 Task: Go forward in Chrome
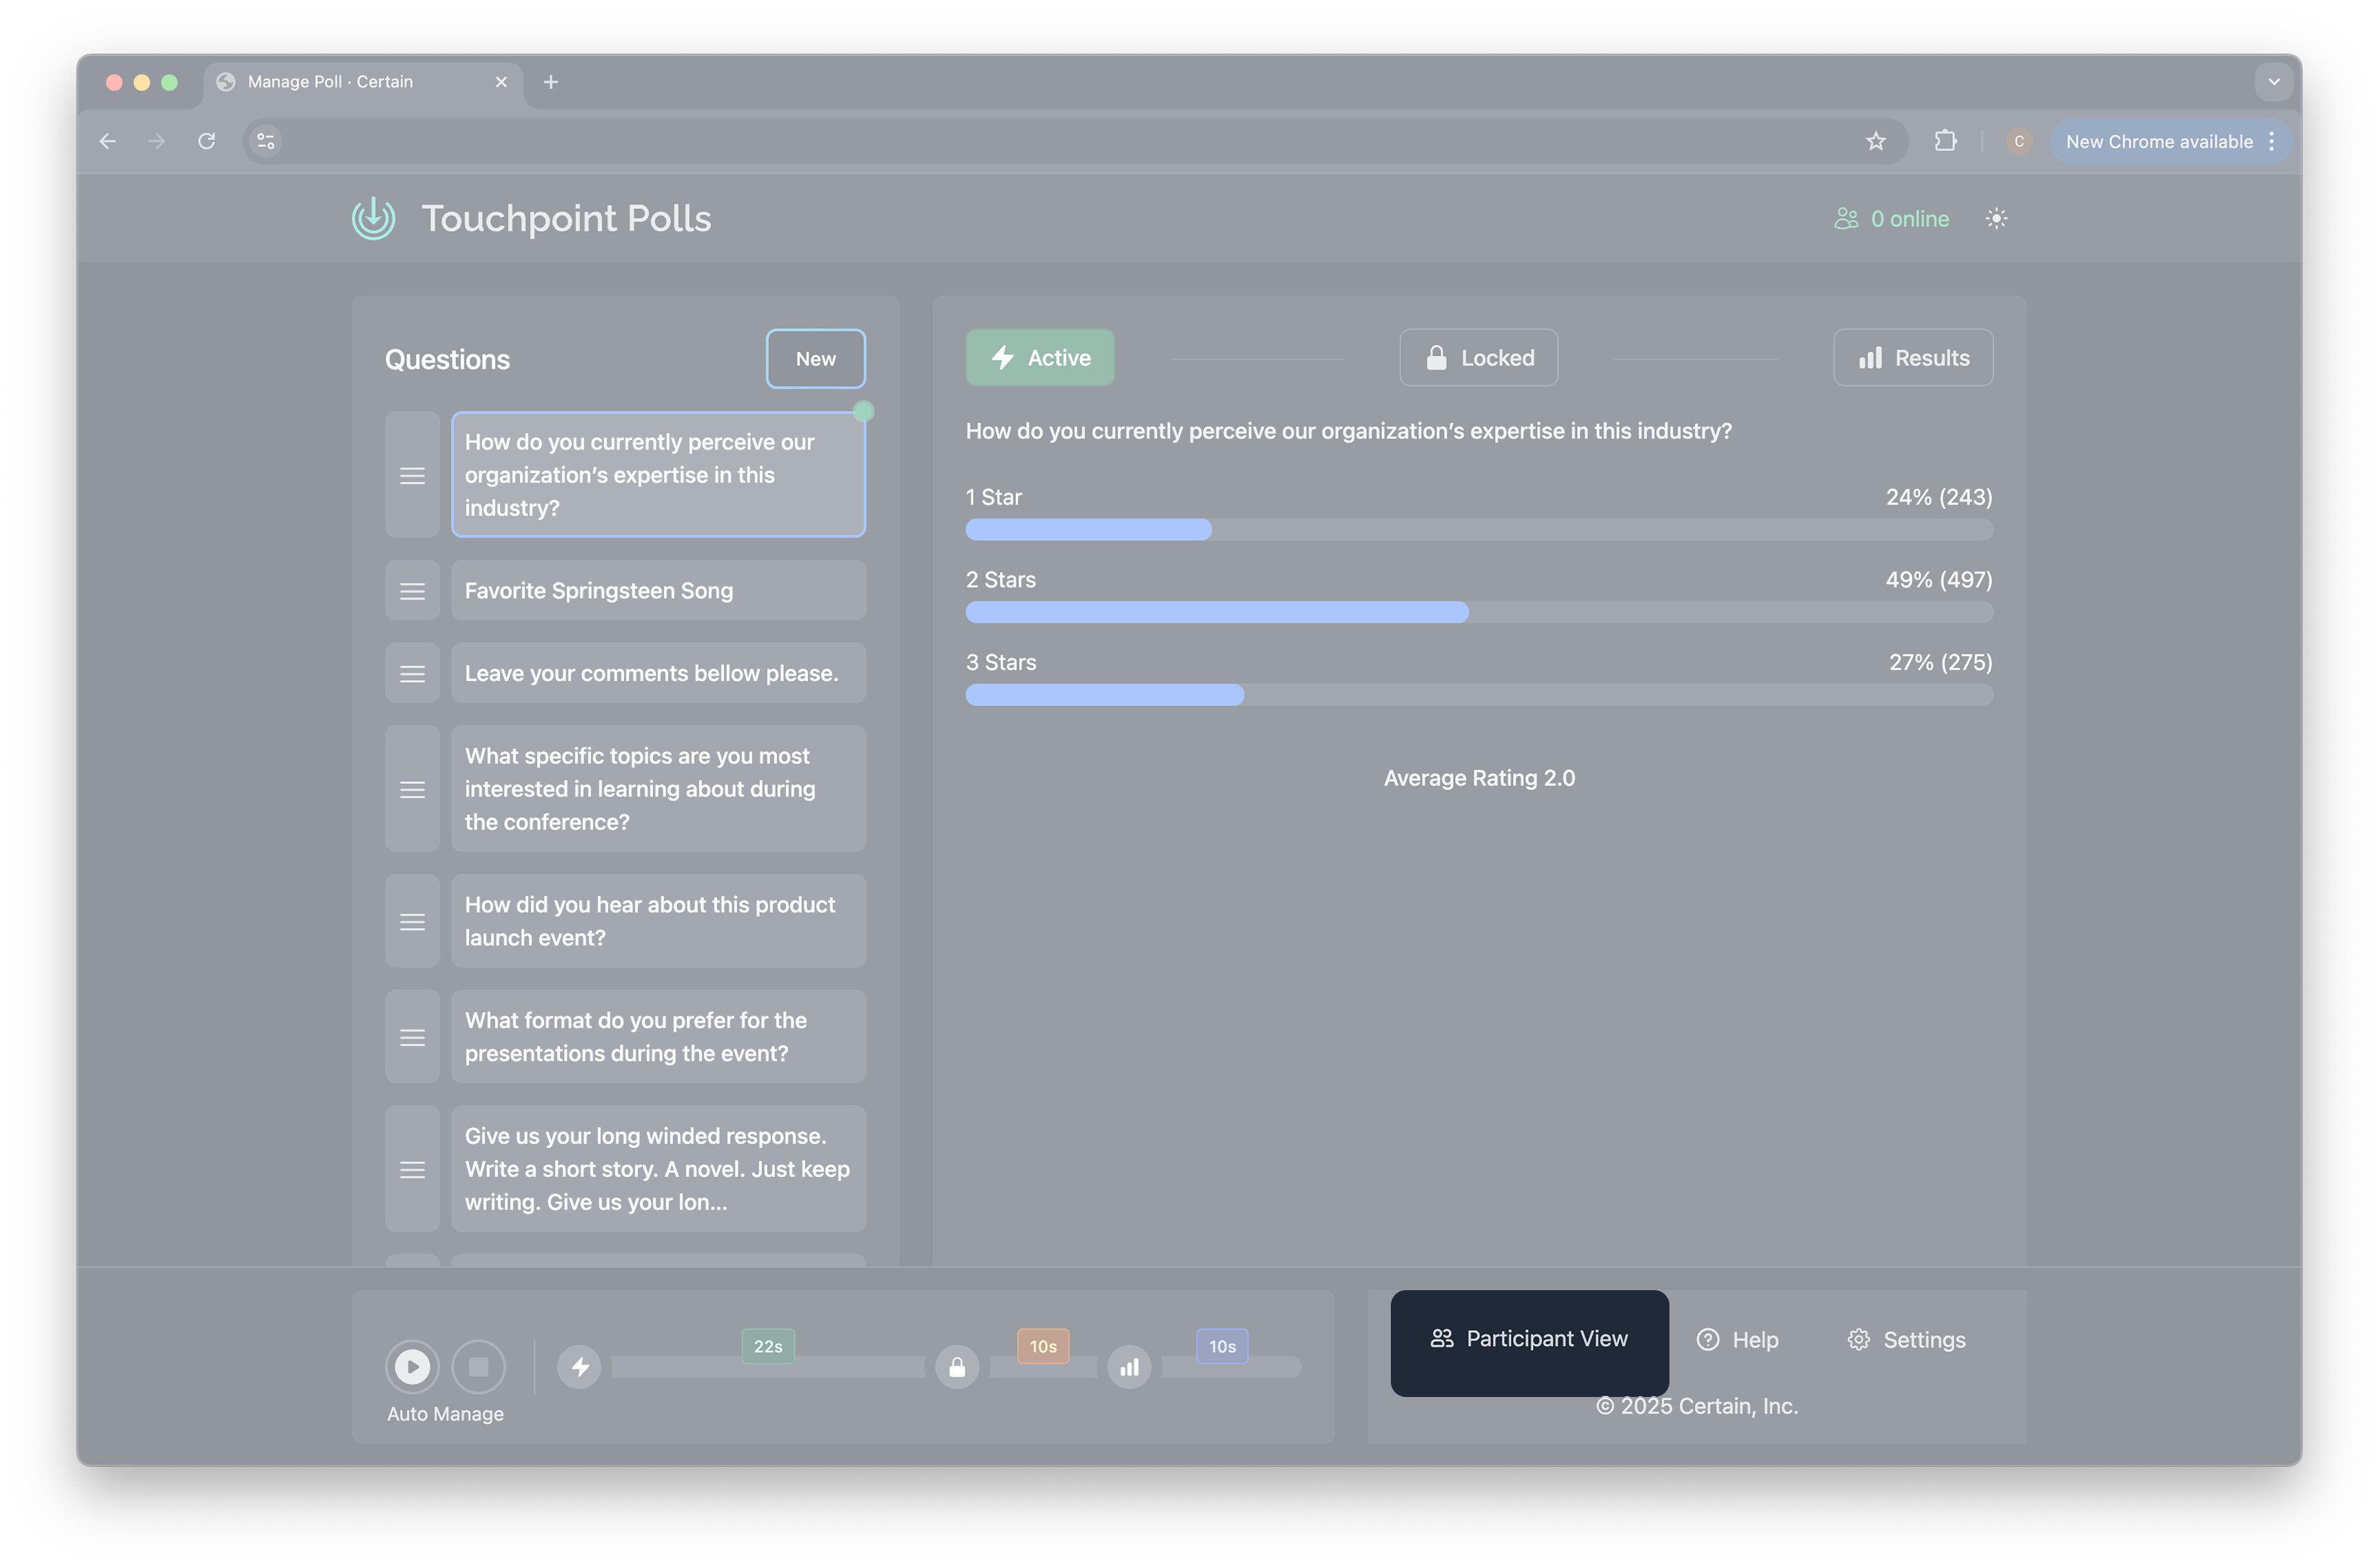[157, 141]
